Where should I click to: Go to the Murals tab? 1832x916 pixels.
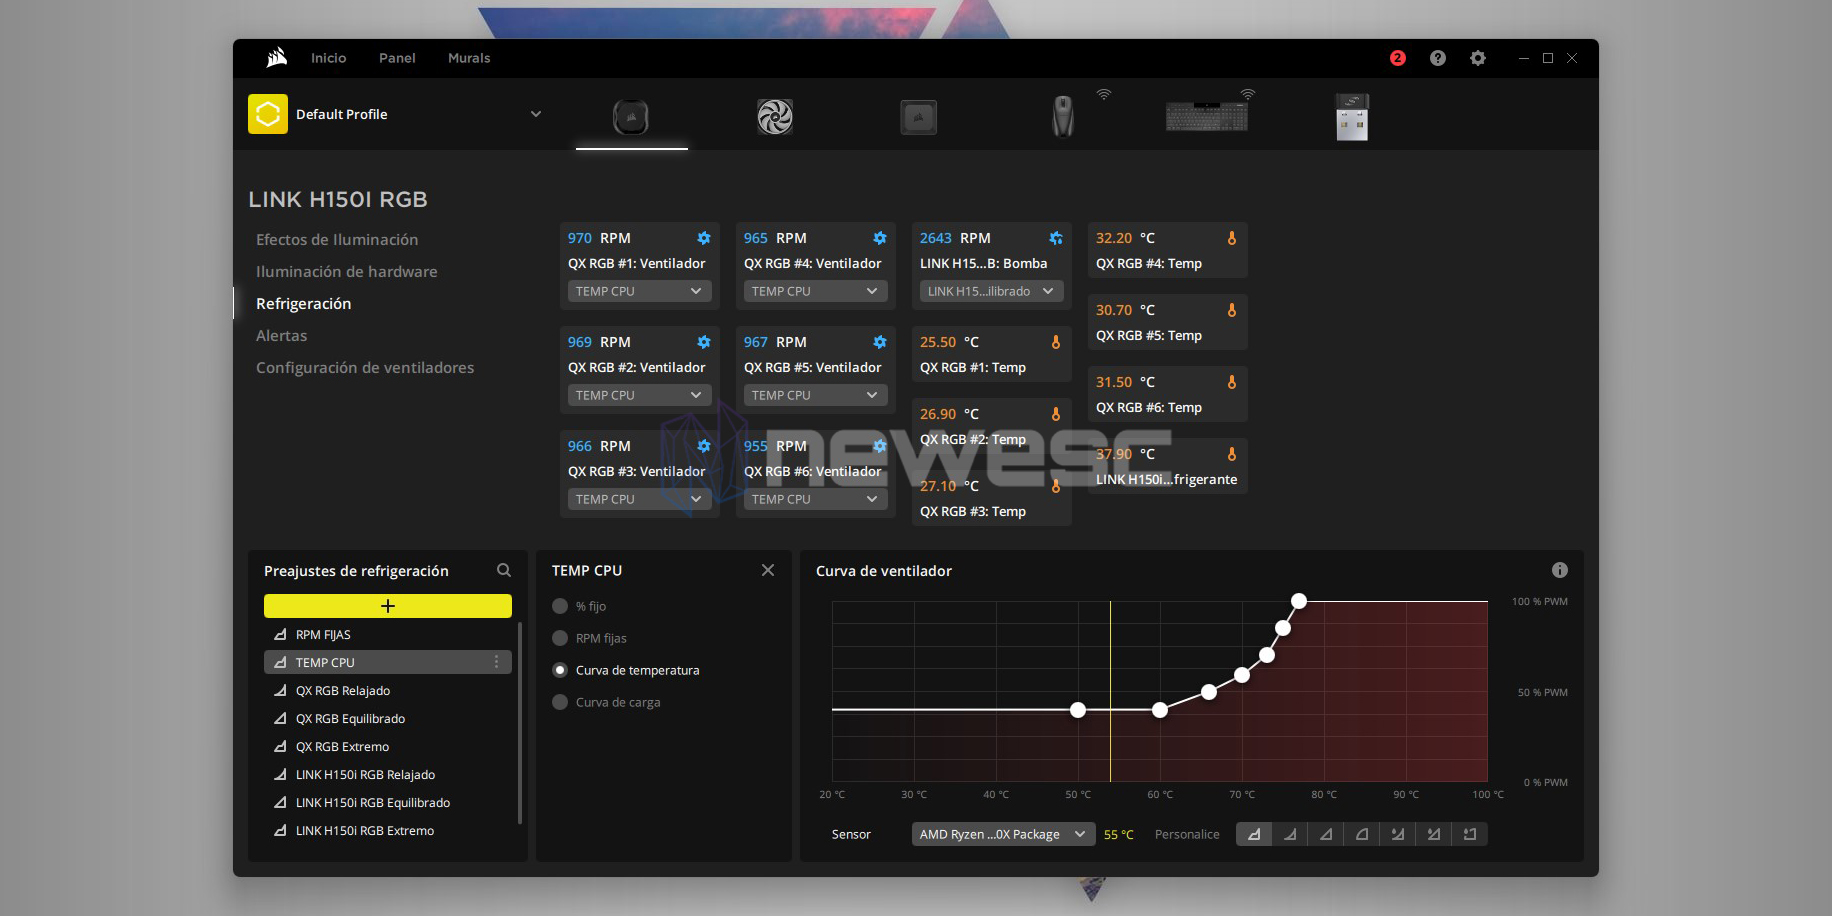click(x=469, y=58)
